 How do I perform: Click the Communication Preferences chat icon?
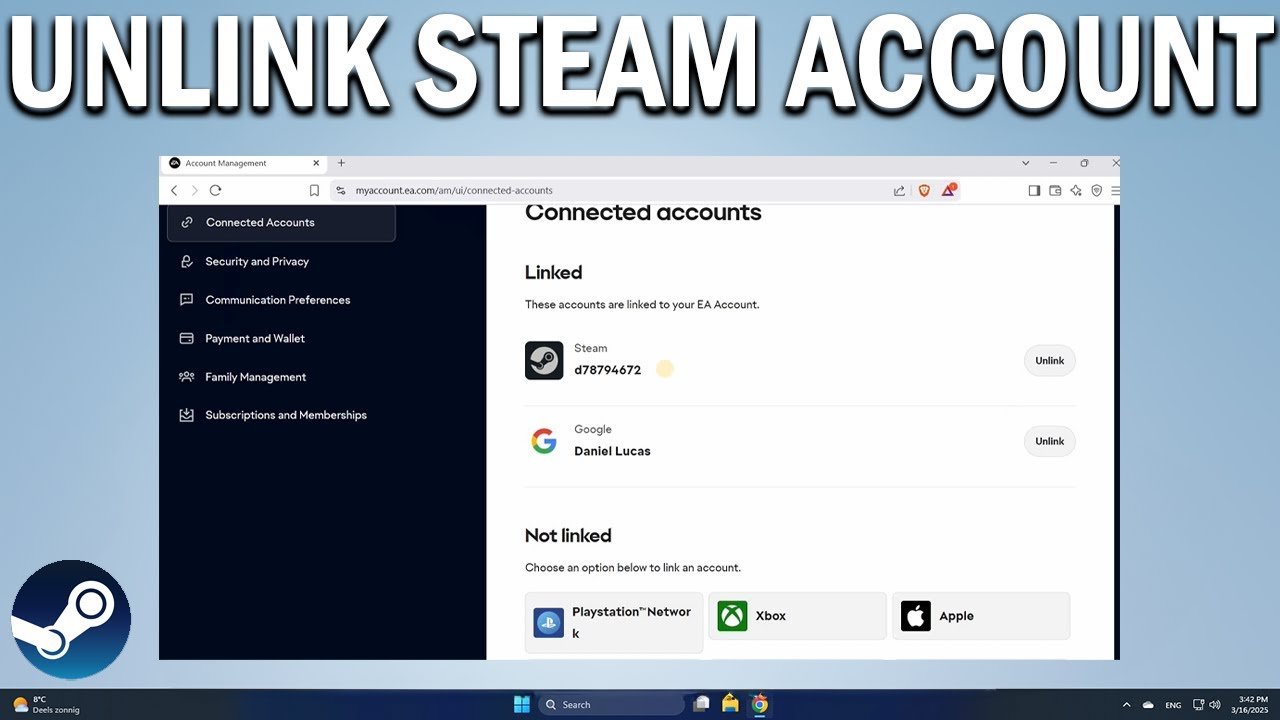pyautogui.click(x=186, y=300)
